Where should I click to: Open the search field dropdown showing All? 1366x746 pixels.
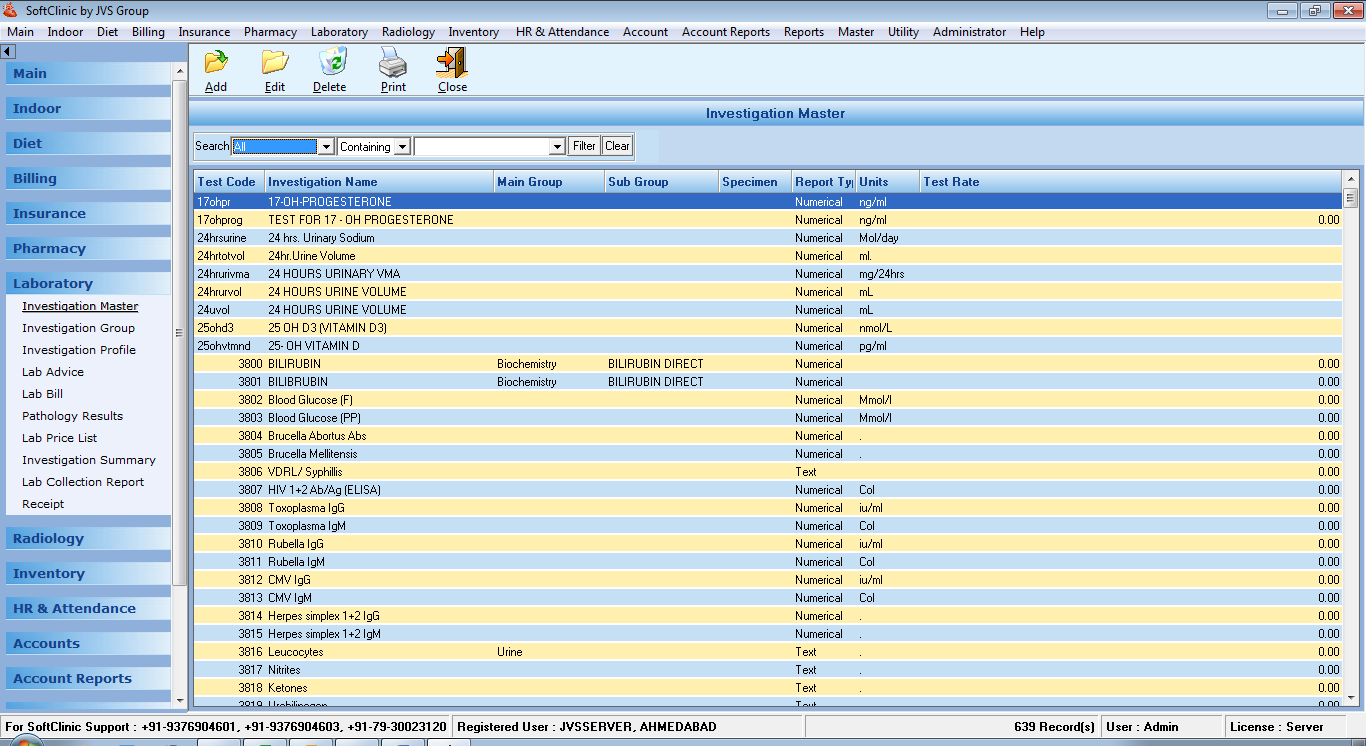[327, 145]
